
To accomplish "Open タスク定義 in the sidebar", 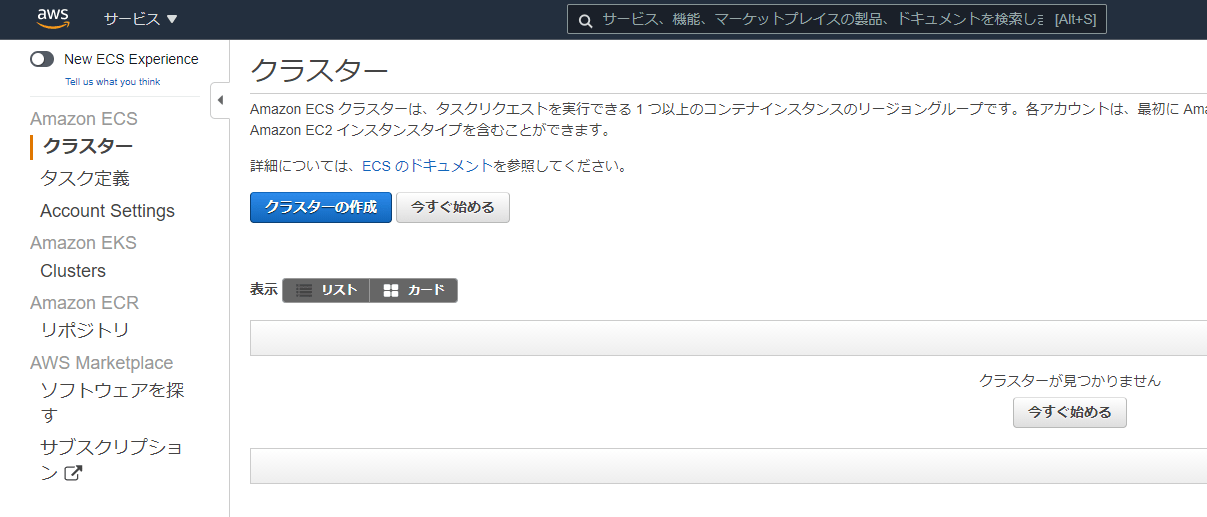I will (x=85, y=179).
